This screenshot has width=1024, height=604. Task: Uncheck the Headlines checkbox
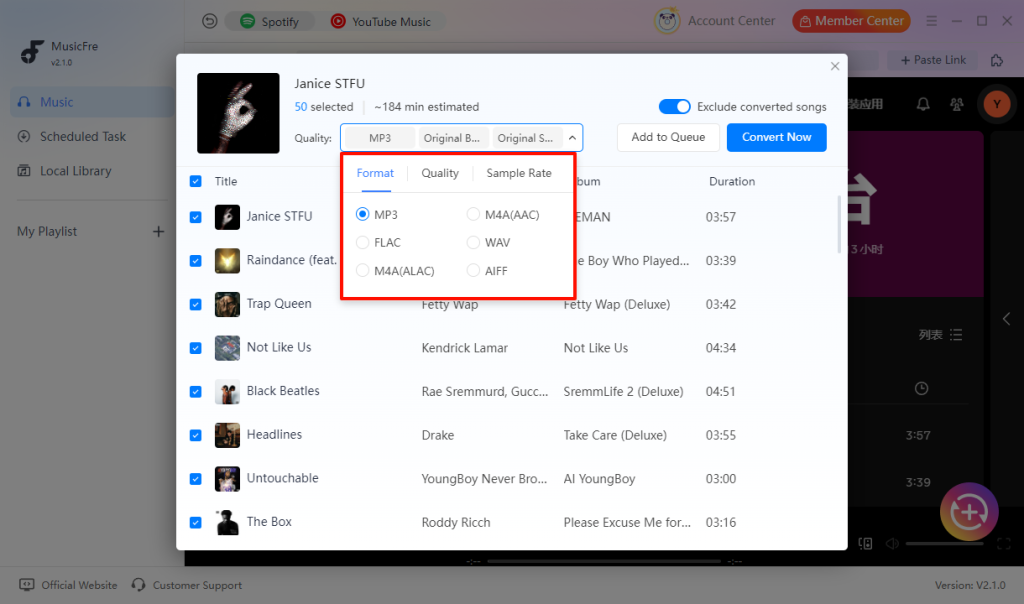pyautogui.click(x=195, y=436)
